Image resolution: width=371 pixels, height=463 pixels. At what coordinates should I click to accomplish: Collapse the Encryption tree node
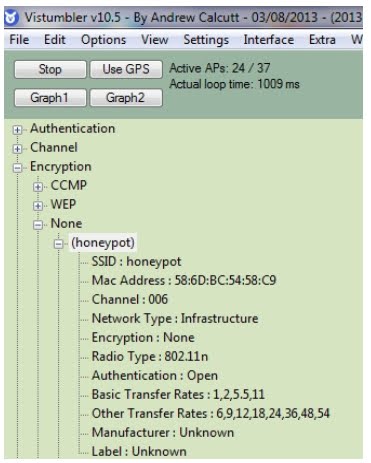tap(17, 168)
